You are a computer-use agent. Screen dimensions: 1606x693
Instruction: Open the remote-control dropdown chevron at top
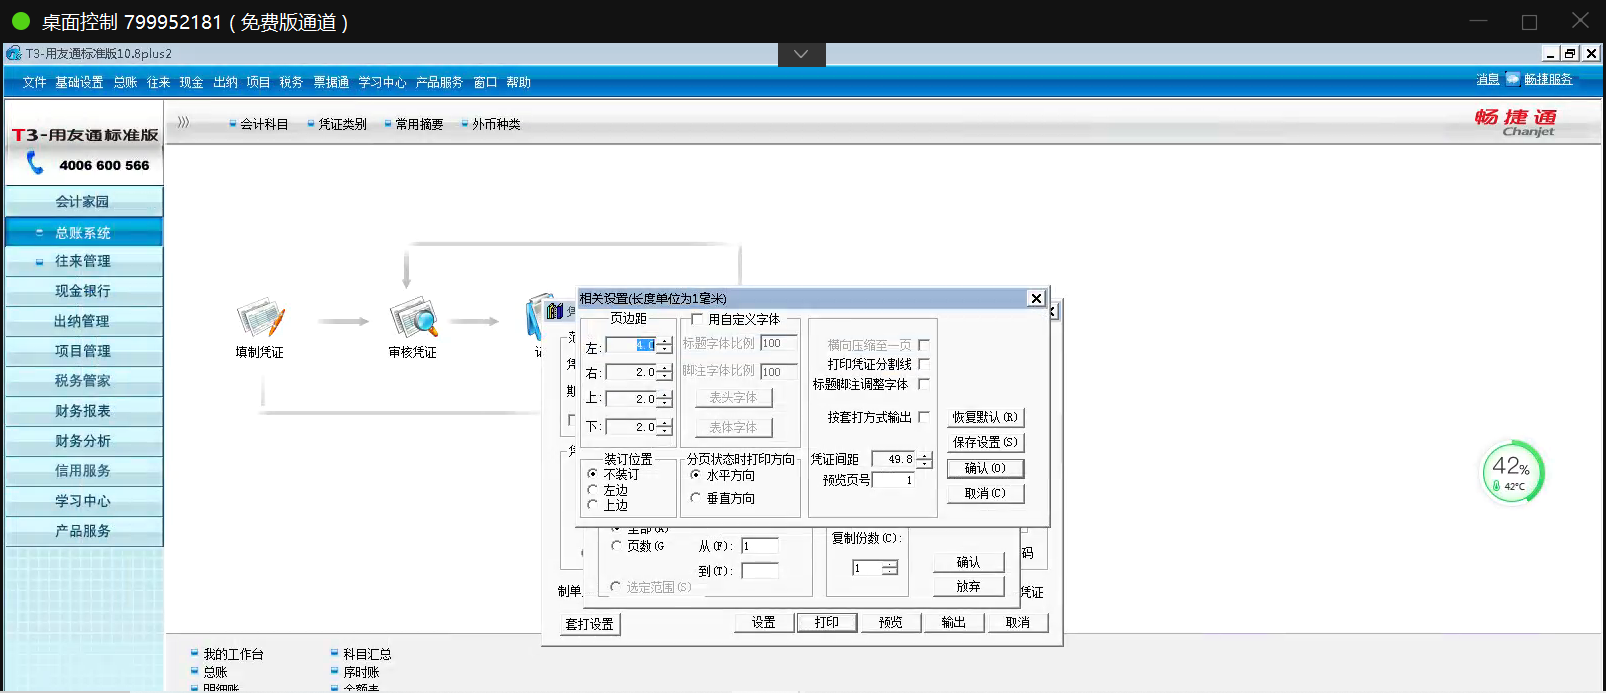801,54
